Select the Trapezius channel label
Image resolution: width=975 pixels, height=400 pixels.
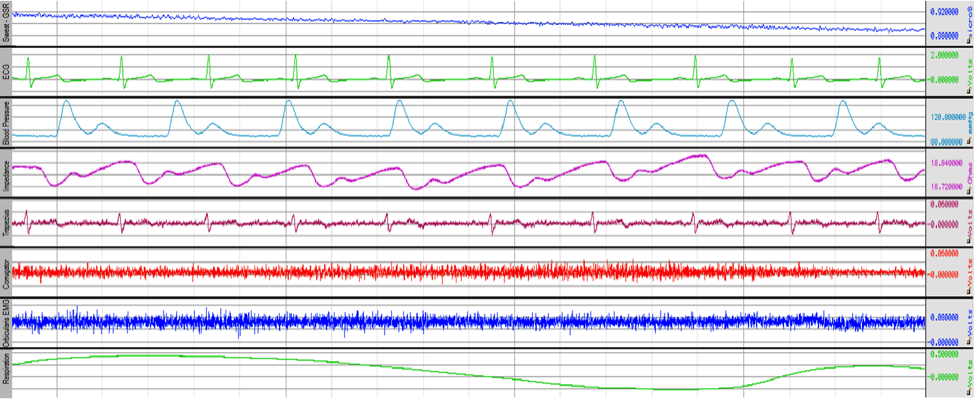[6, 222]
